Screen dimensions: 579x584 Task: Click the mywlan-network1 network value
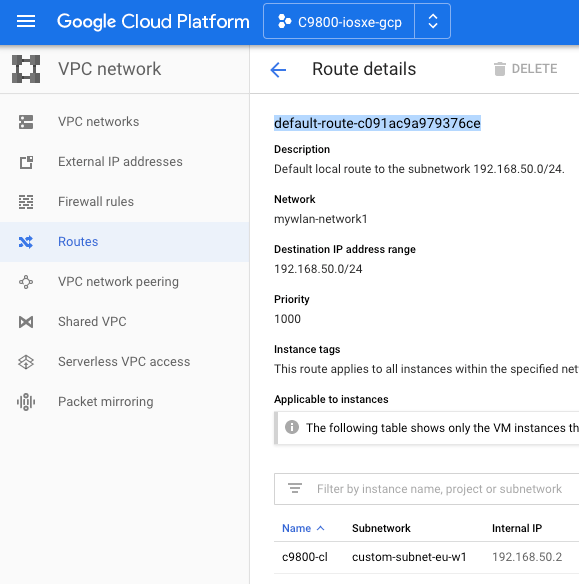pyautogui.click(x=321, y=219)
